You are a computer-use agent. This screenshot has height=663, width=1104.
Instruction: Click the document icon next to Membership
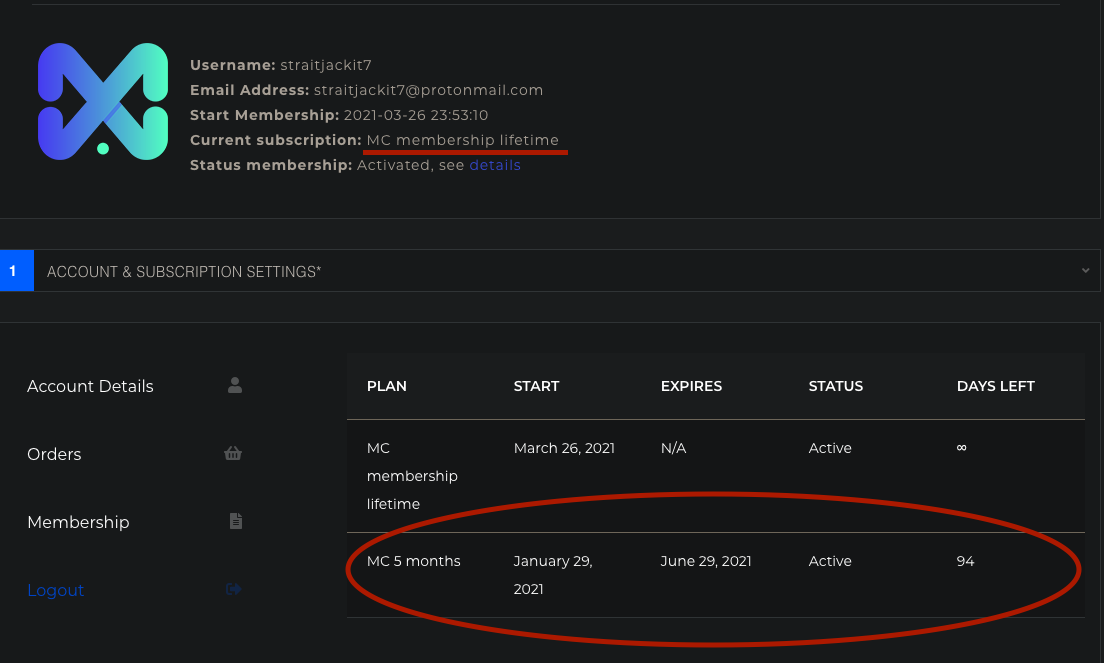(236, 521)
